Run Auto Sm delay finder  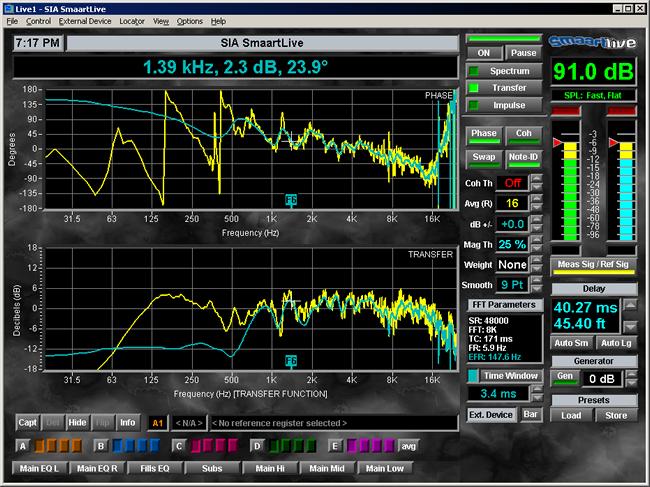point(571,343)
